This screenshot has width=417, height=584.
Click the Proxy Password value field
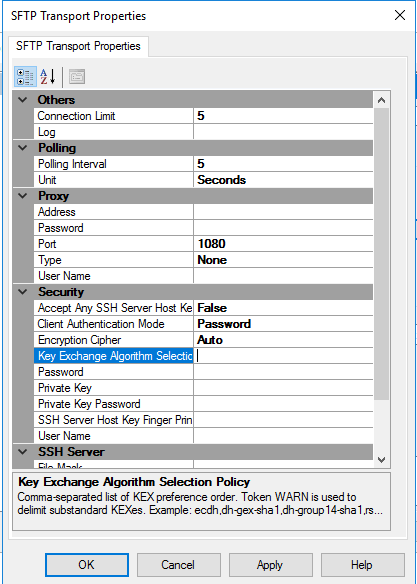coord(283,228)
